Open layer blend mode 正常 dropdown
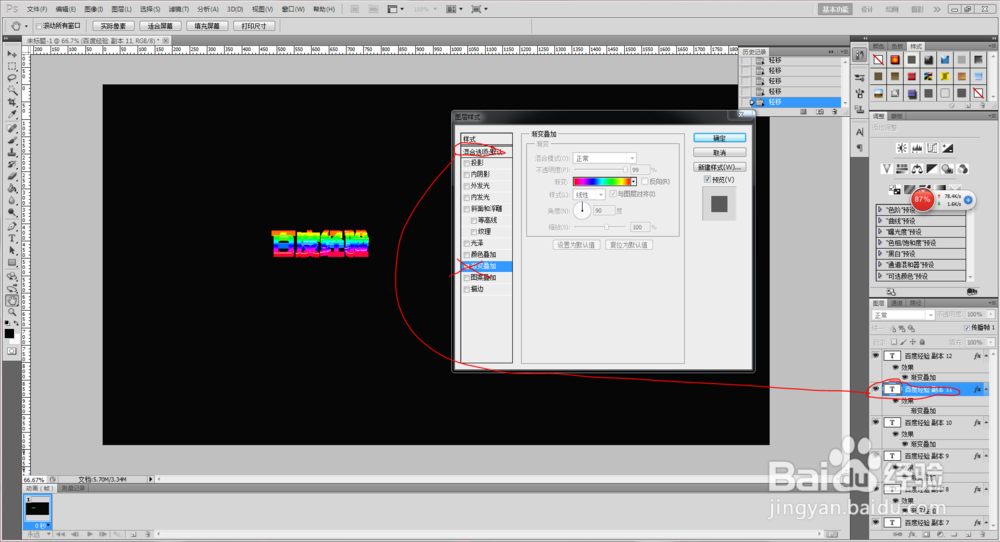1000x542 pixels. [902, 315]
